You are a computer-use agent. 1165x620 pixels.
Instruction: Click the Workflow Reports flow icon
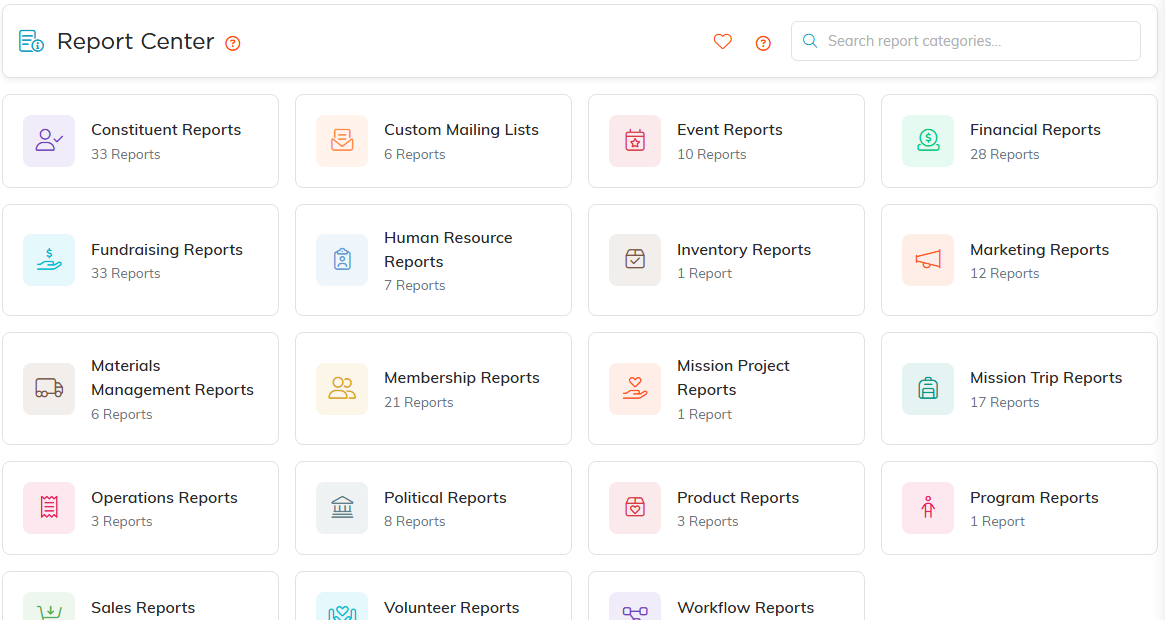[x=635, y=607]
